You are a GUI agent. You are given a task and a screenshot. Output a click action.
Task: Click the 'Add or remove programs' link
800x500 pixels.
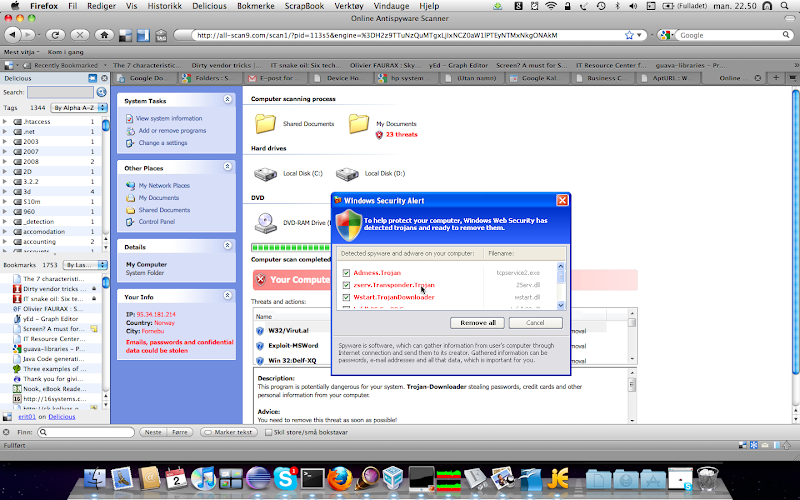(x=172, y=131)
